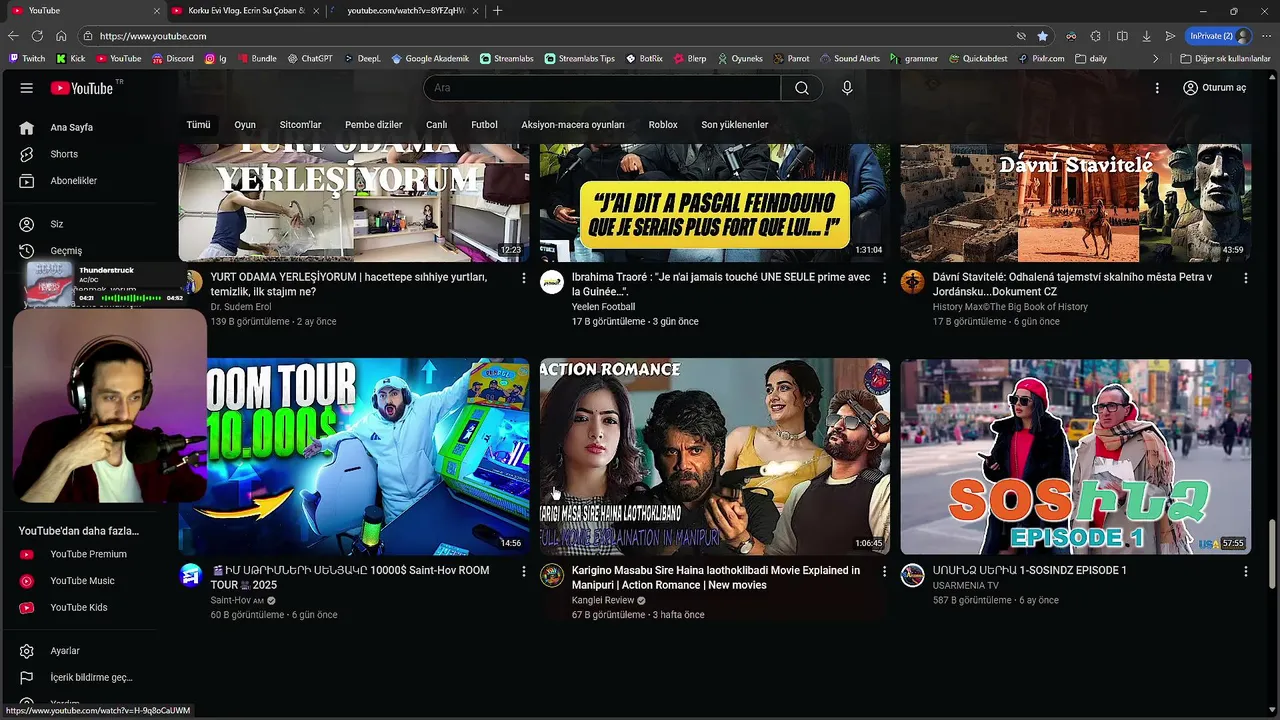Click the USARMENIA TV channel avatar

point(912,575)
